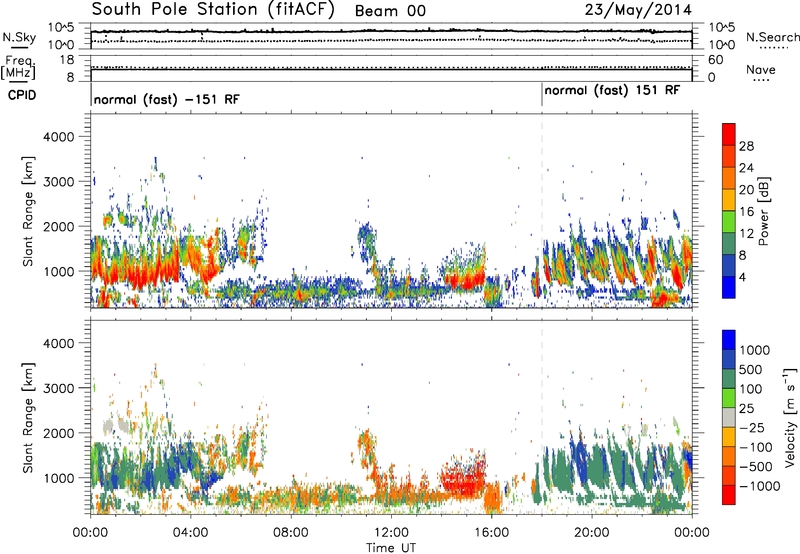Click the '3000' tick of velocity panel
Viewport: 800px width, 554px height.
point(59,388)
